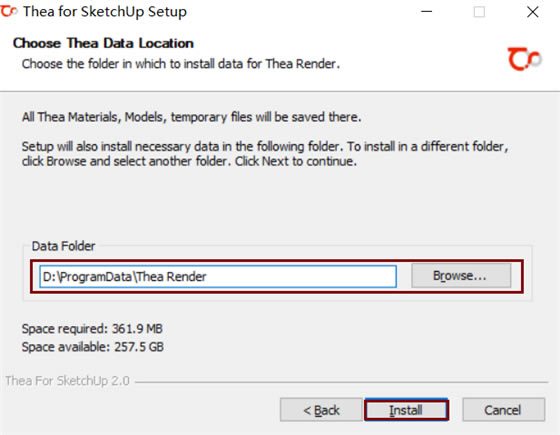Click the window title 'Thea for SketchUp Setup'

coord(105,12)
